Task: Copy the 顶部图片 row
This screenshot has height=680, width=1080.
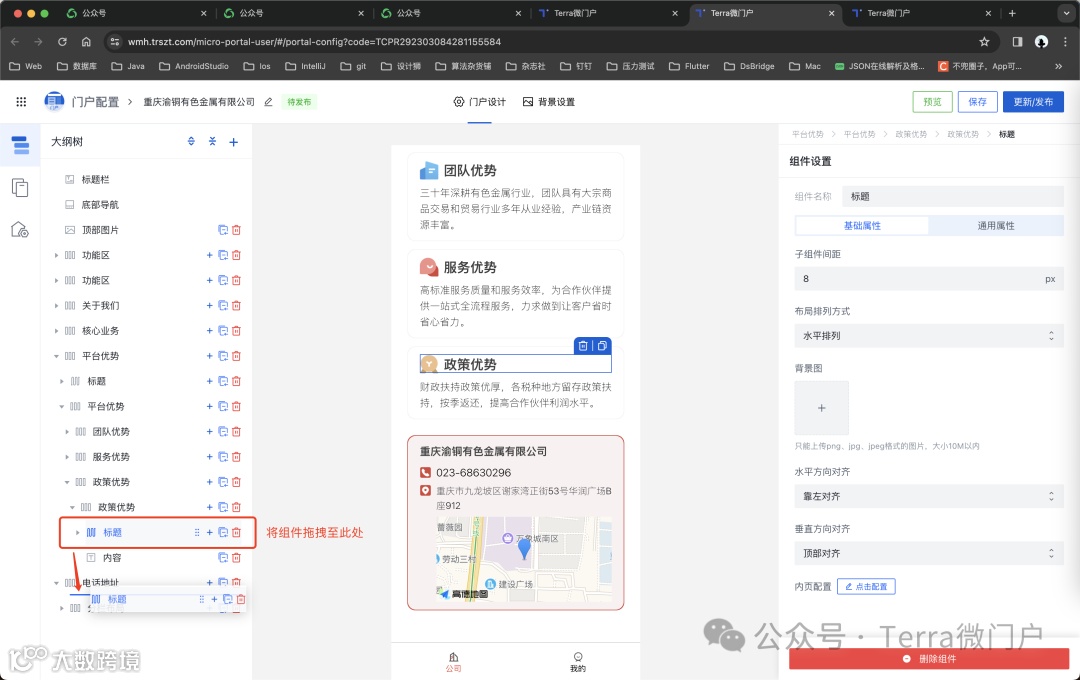Action: [222, 230]
